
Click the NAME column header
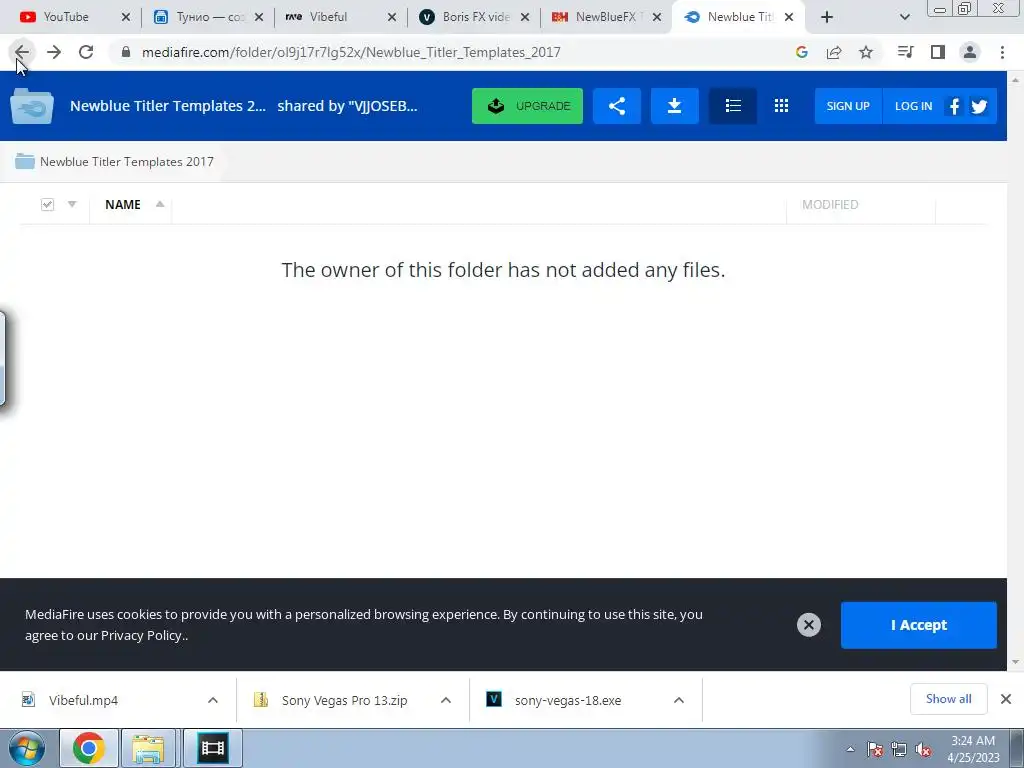(x=123, y=204)
